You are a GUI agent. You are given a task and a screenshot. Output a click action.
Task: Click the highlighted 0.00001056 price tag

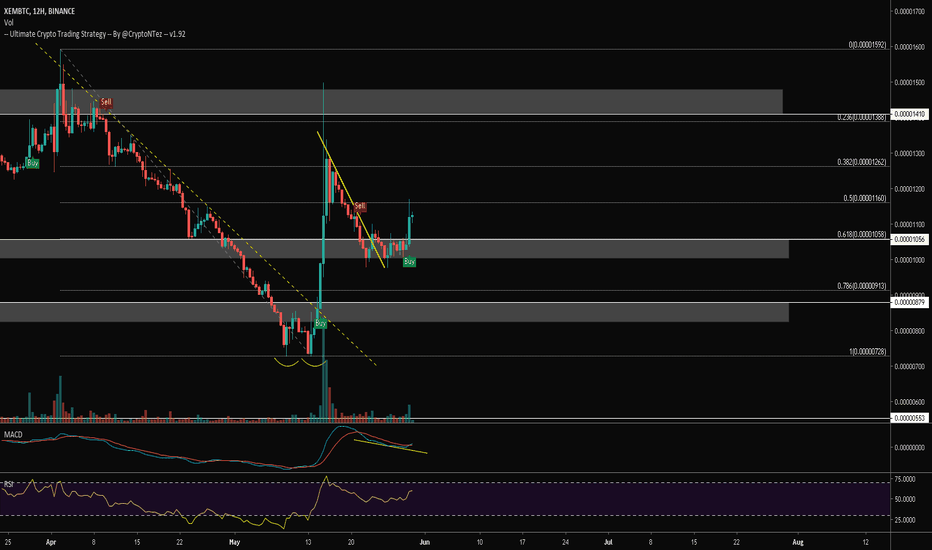910,240
